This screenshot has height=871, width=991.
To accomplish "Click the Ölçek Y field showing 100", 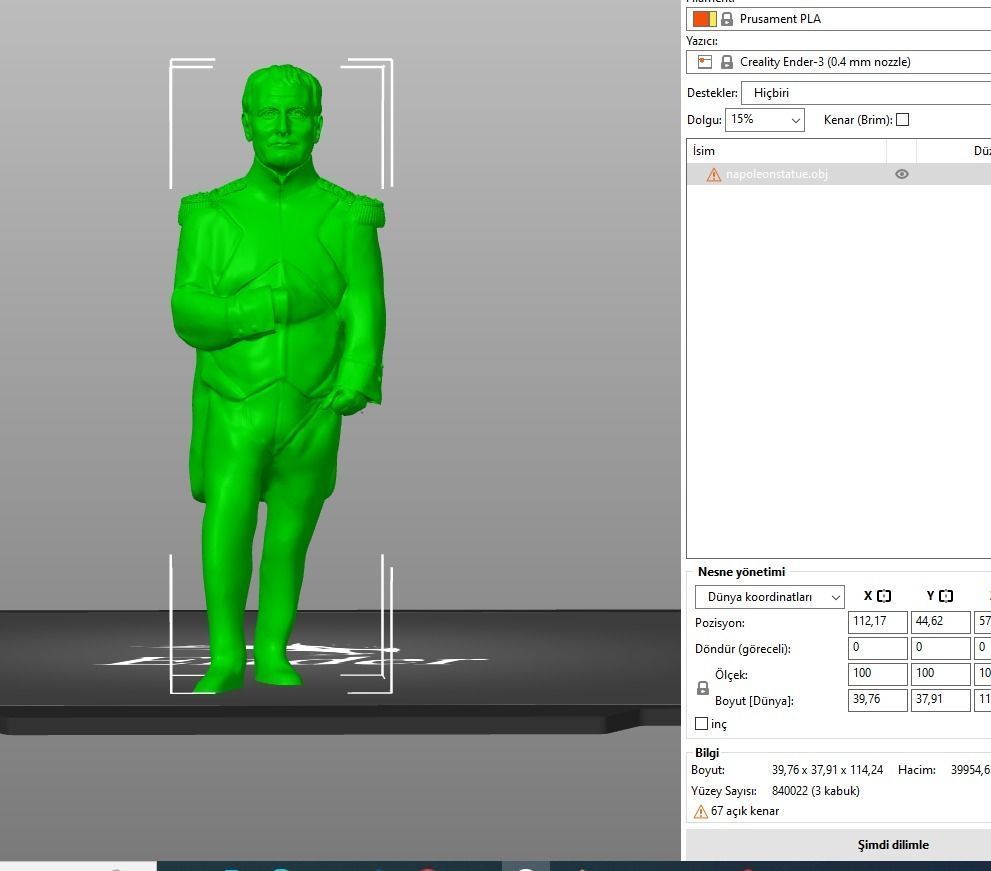I will tap(940, 674).
